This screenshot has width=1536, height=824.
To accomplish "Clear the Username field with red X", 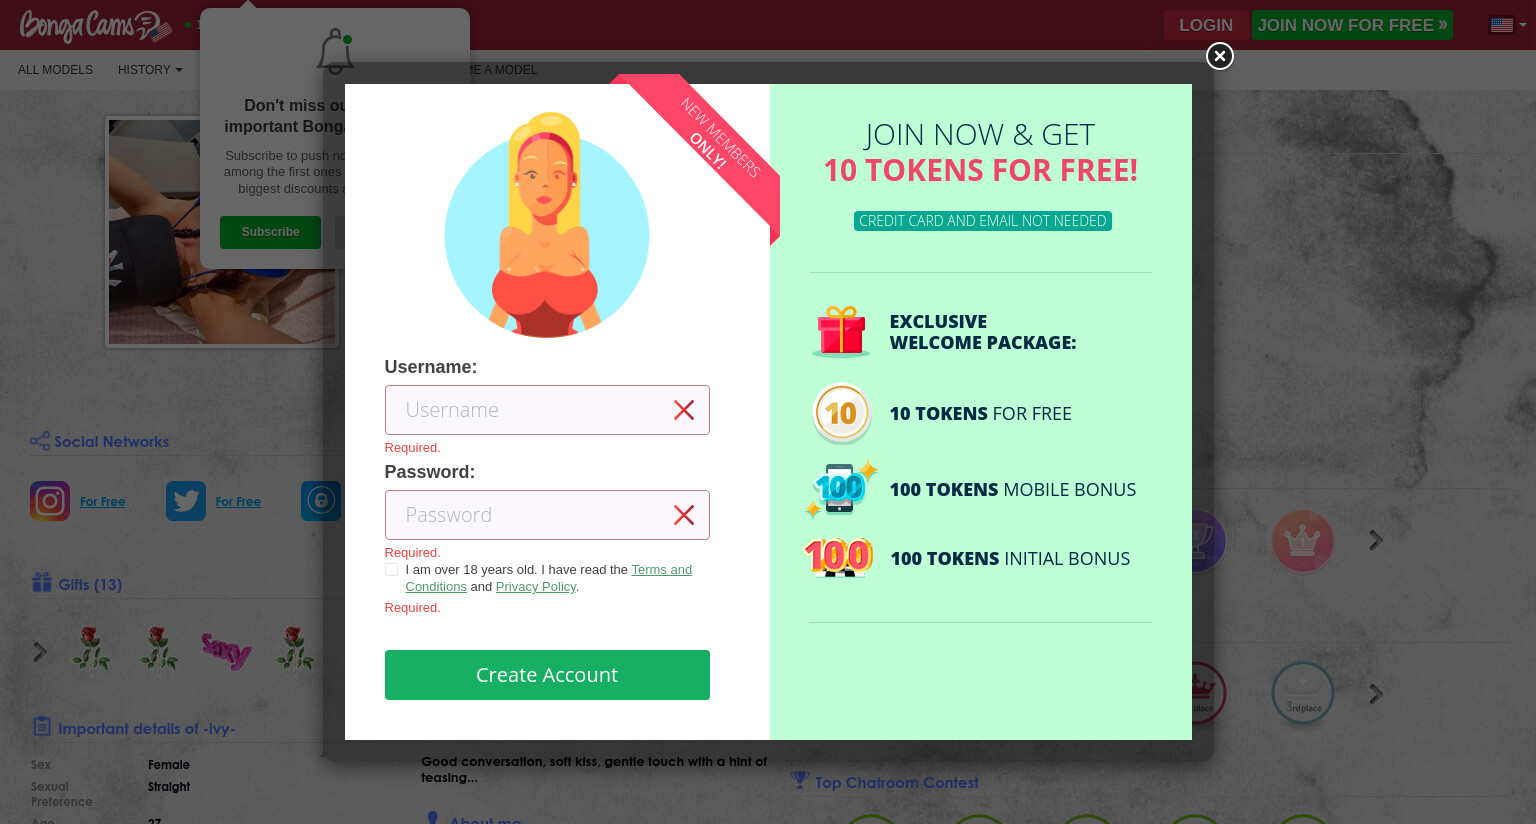I will [684, 410].
